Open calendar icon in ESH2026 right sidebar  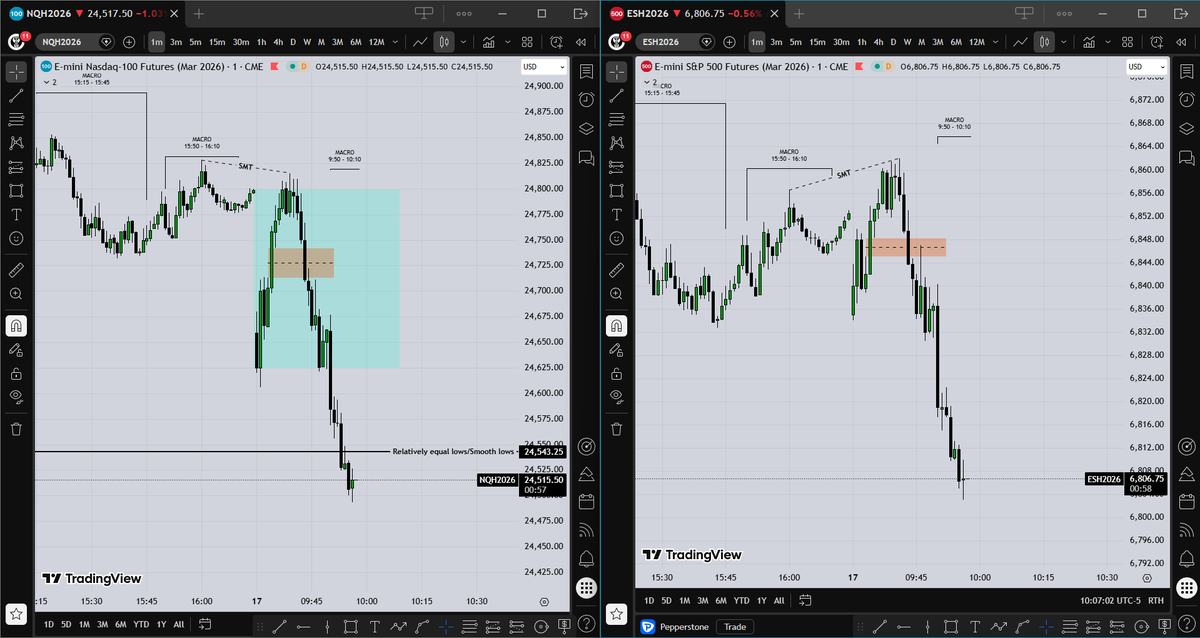point(1186,500)
